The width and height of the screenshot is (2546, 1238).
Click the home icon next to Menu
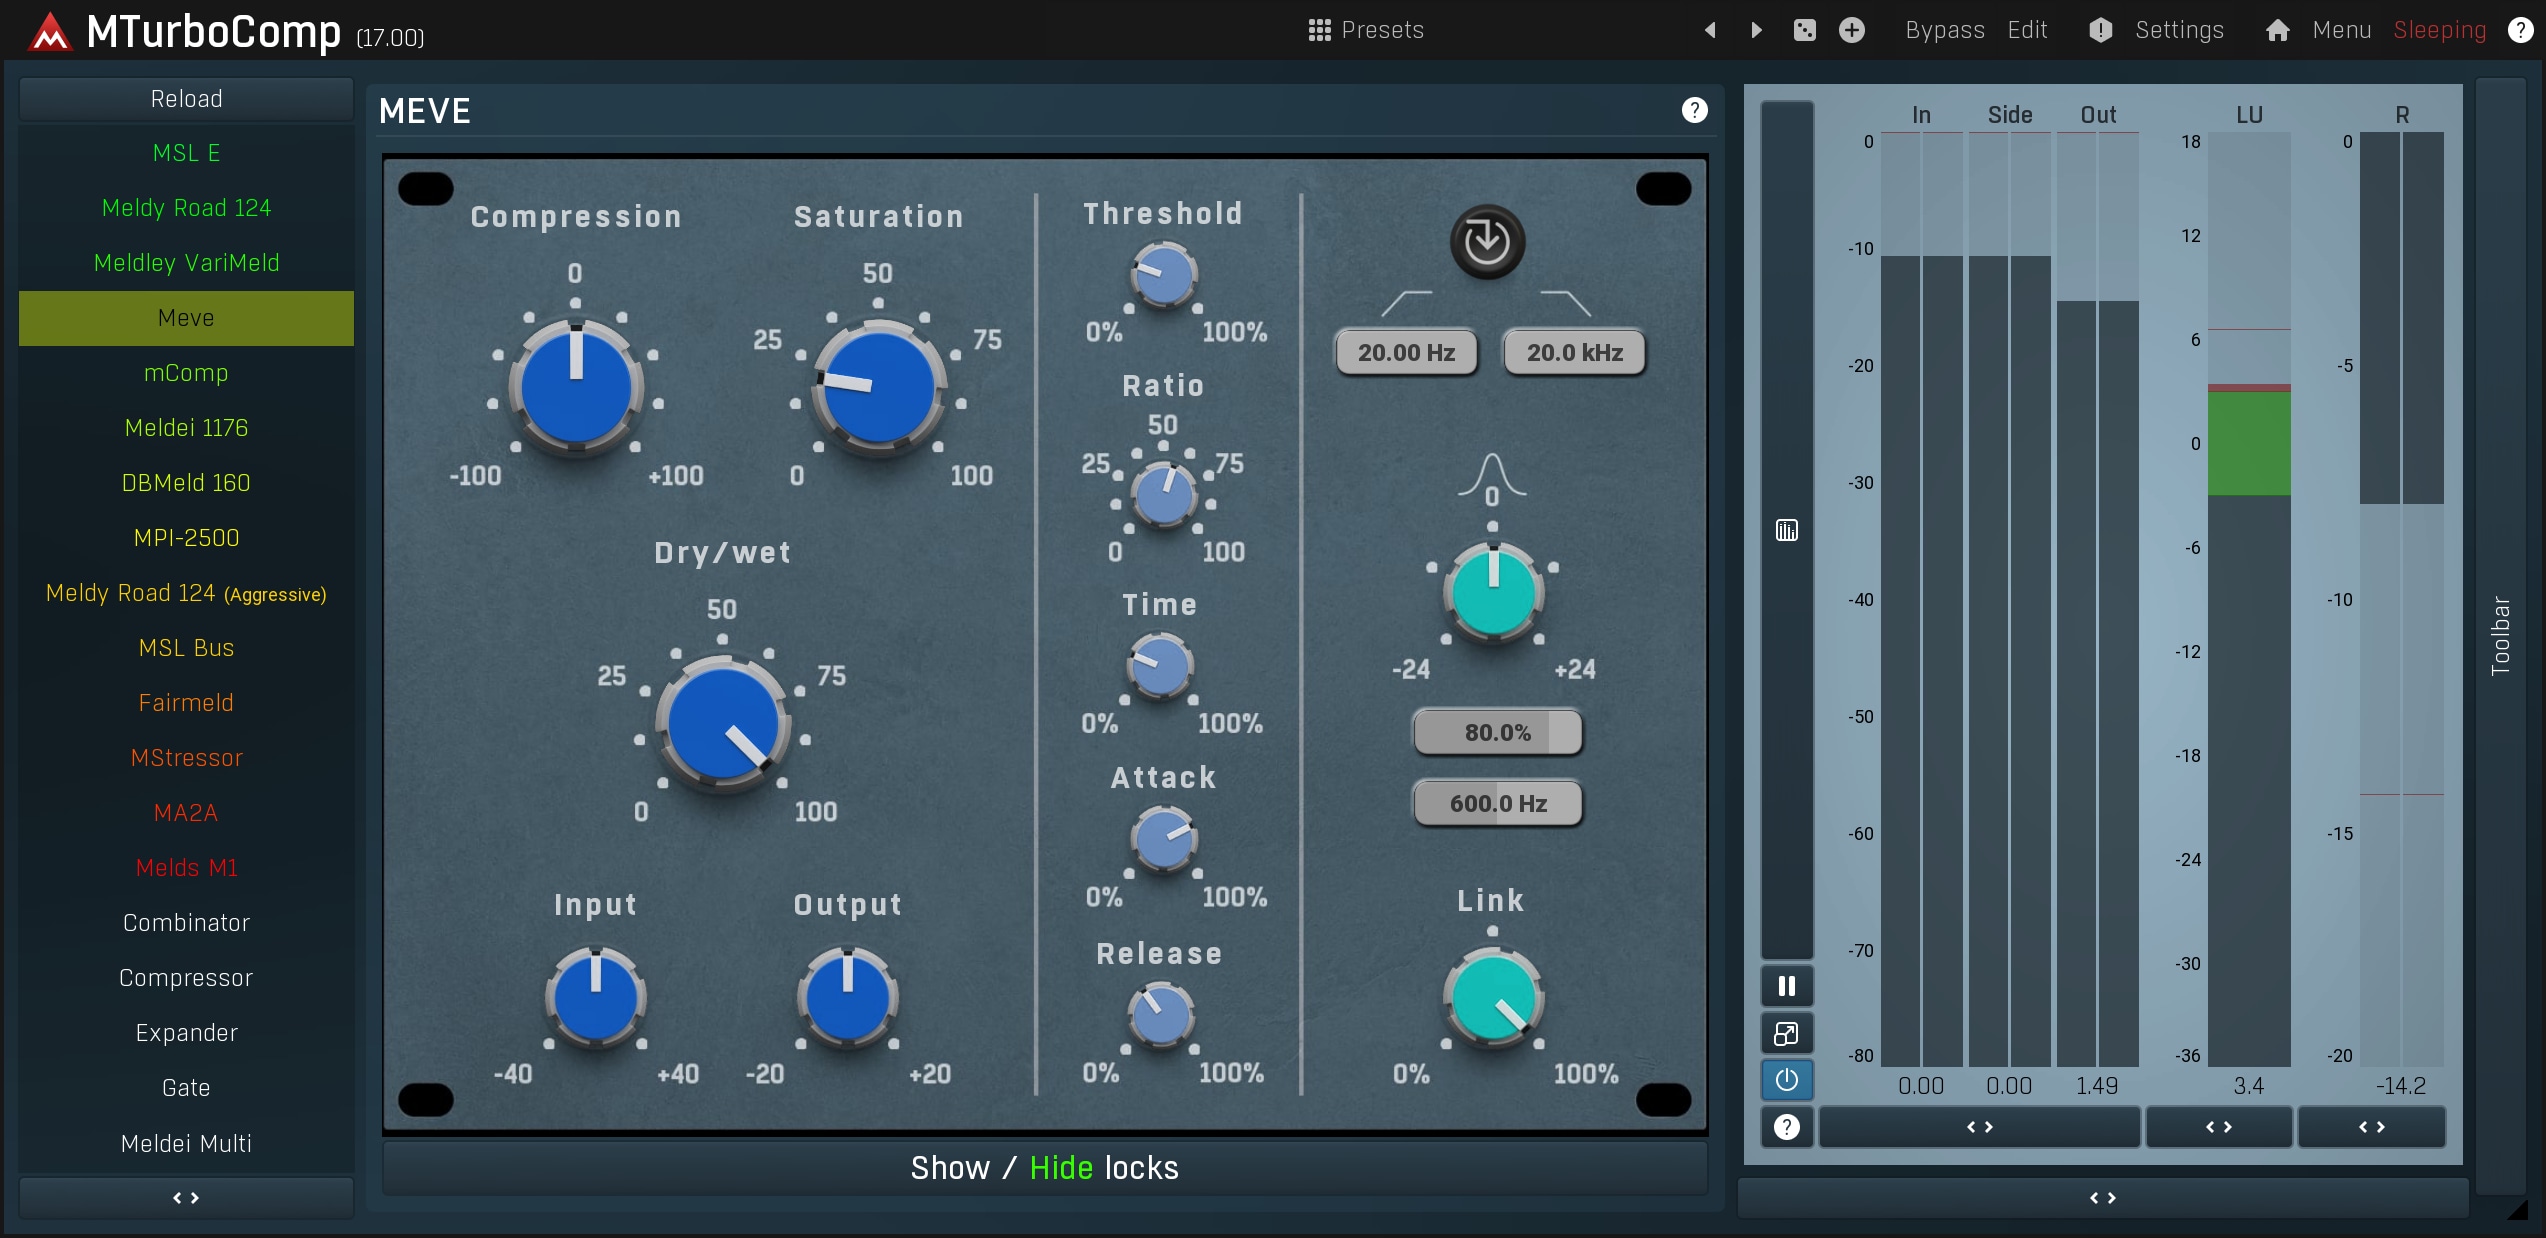(x=2277, y=30)
